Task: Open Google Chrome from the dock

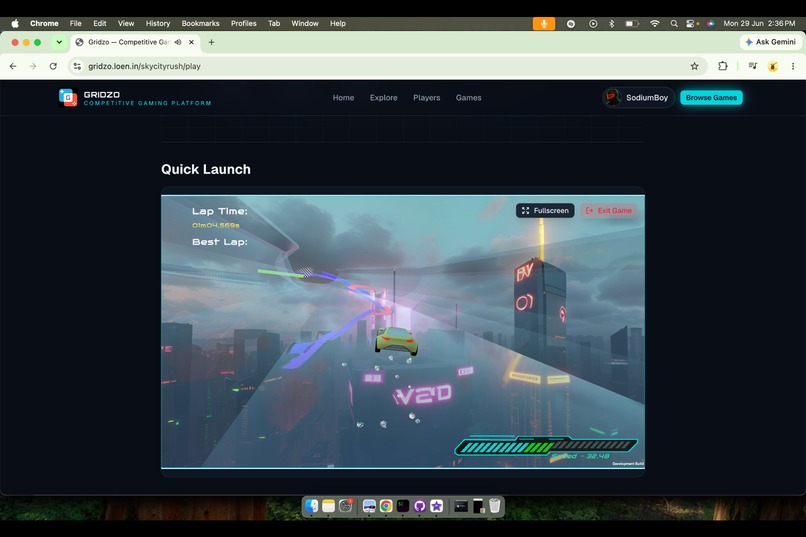Action: (386, 506)
